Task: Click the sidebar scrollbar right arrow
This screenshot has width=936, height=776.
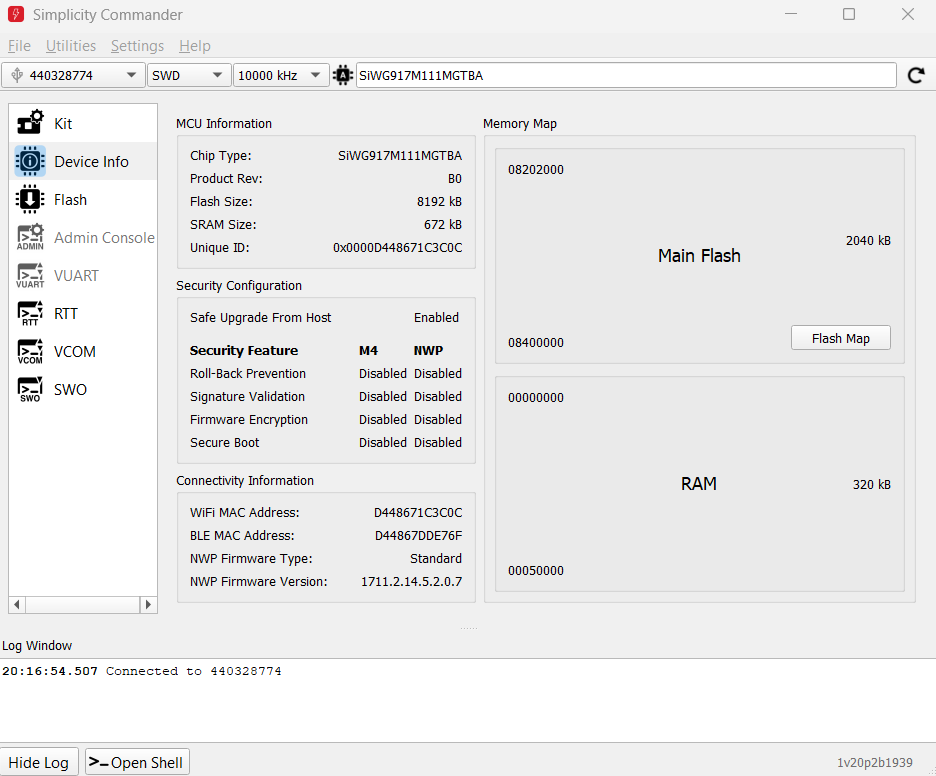Action: coord(148,604)
